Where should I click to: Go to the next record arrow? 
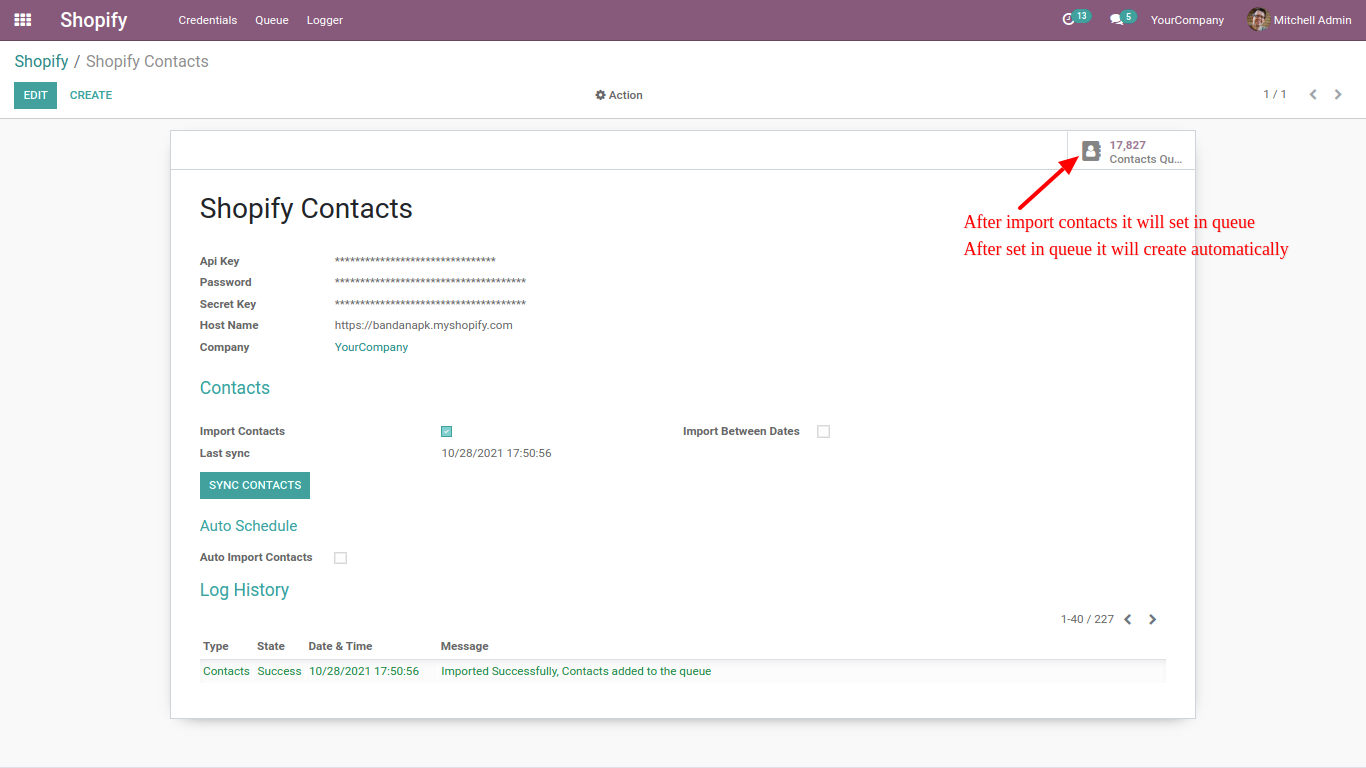pos(1338,94)
